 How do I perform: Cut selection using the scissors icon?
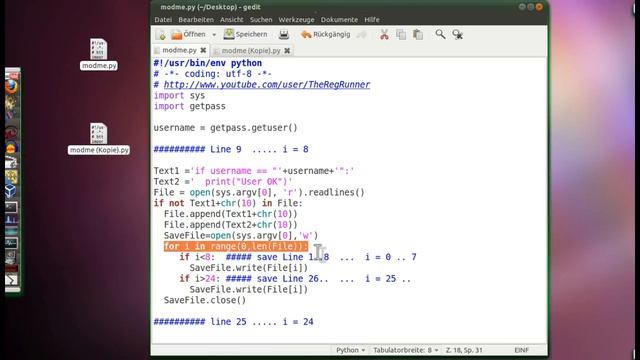point(384,35)
